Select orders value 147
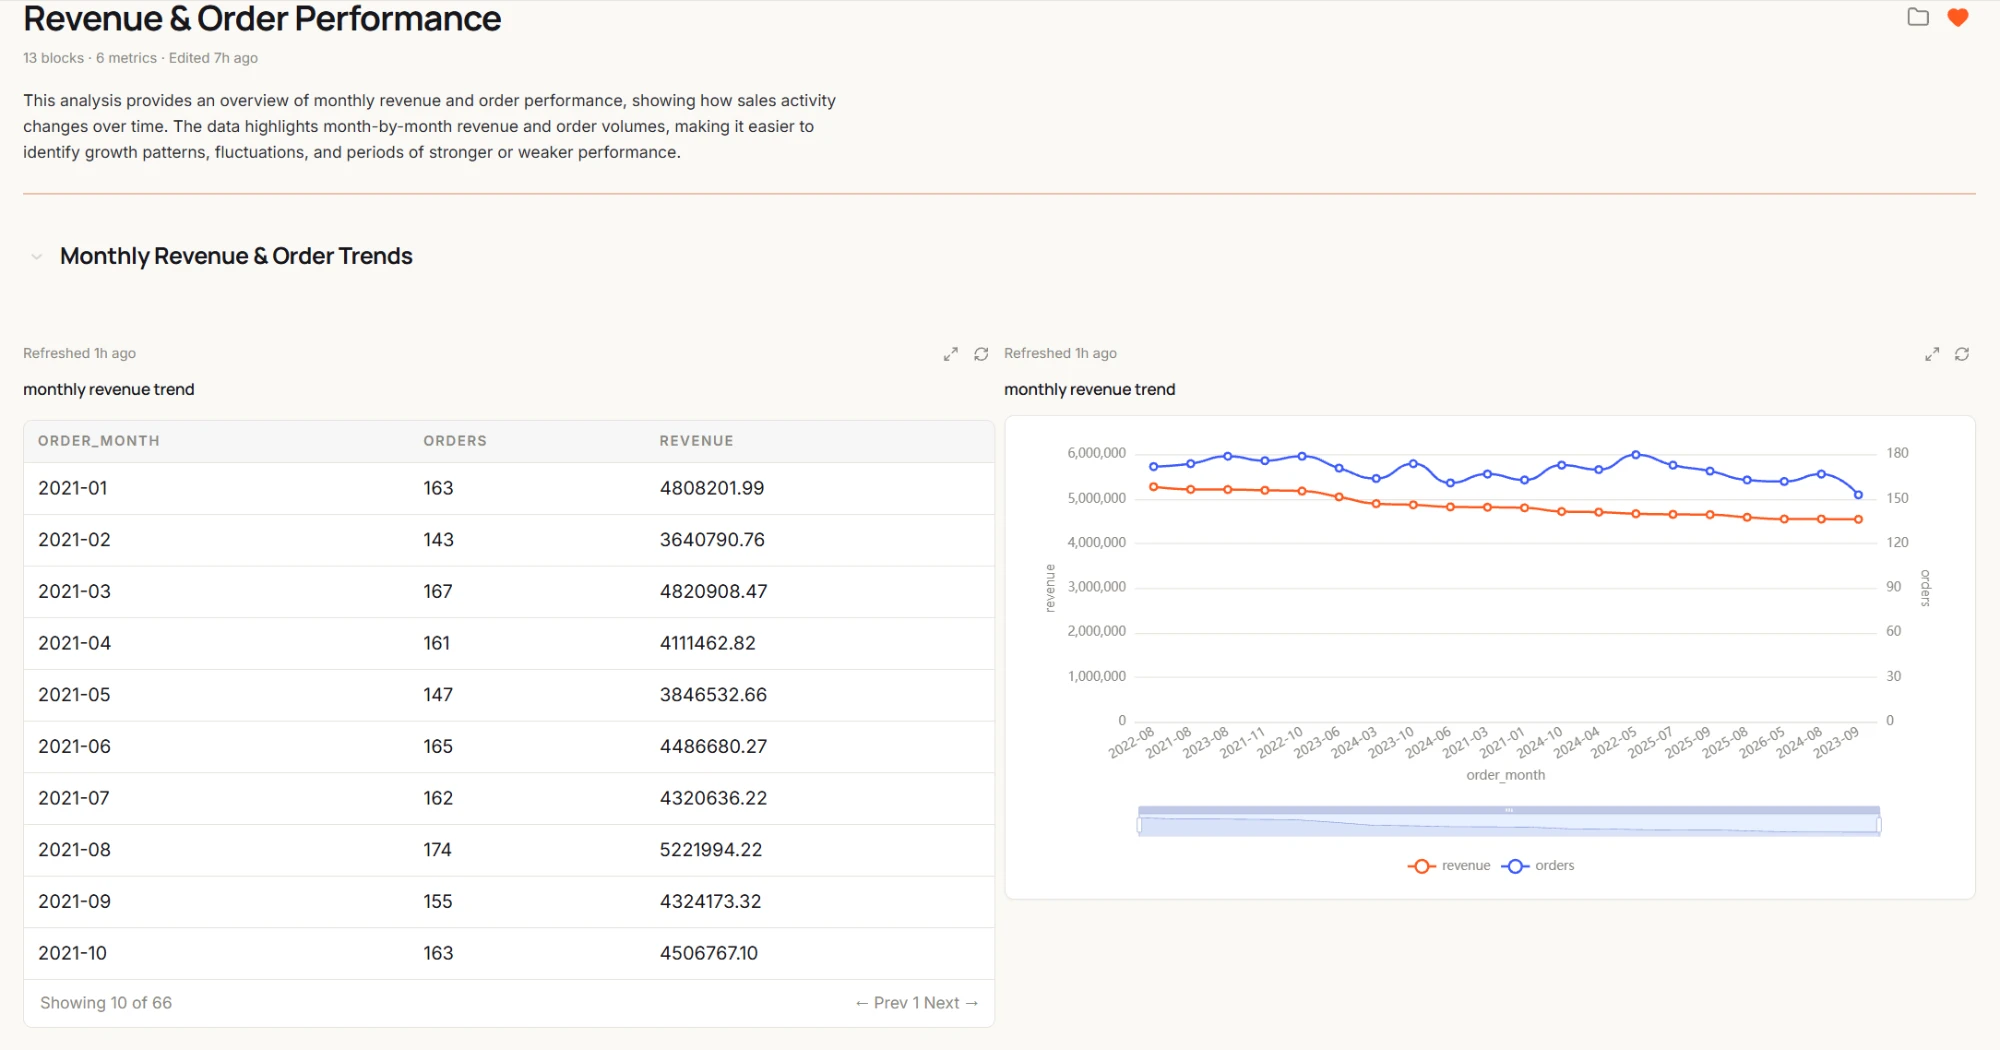The image size is (2000, 1050). click(438, 695)
